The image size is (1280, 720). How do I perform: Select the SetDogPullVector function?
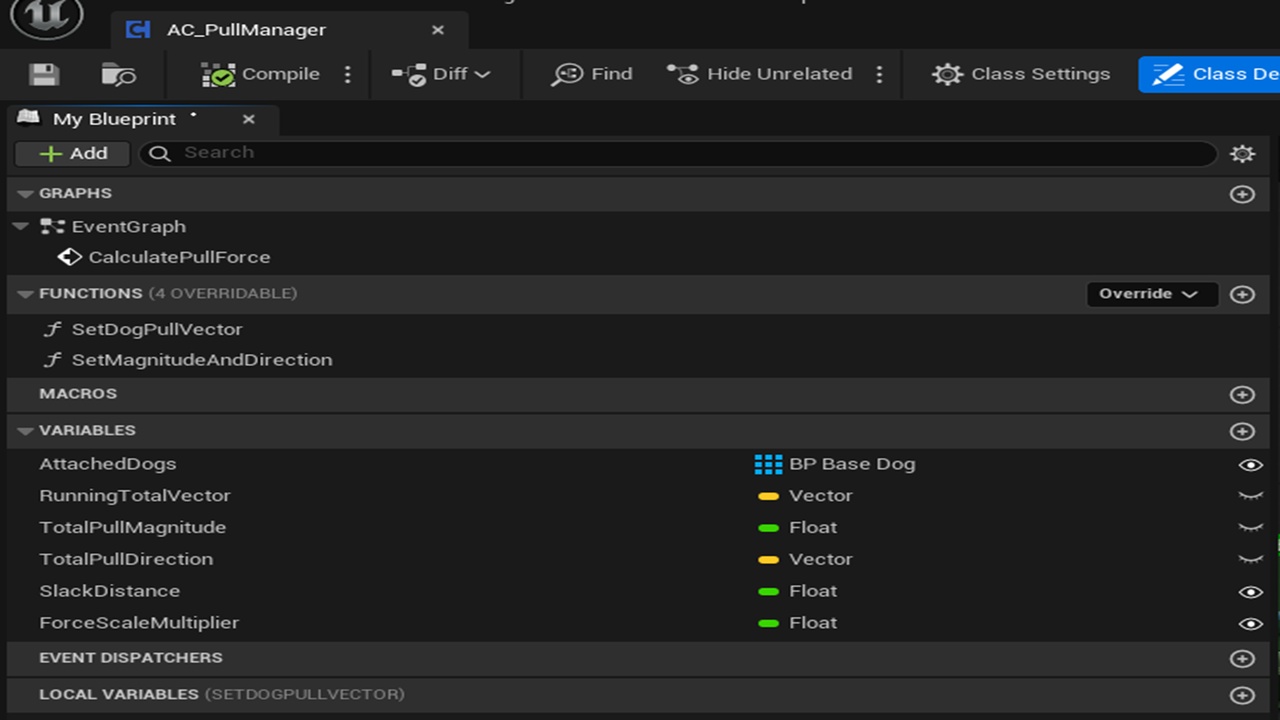click(x=157, y=329)
